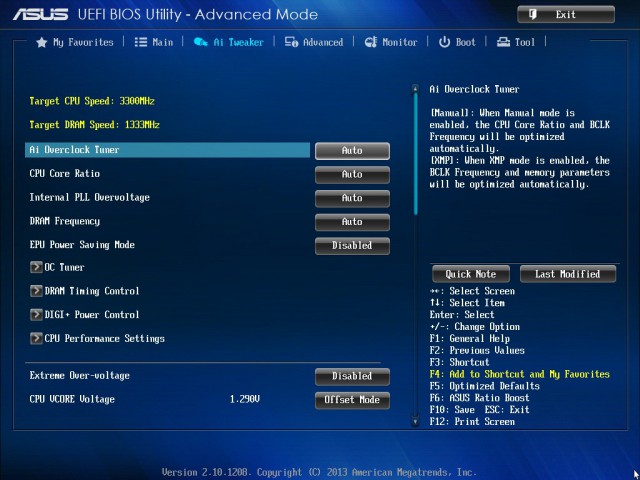Click arrow icon beside OC Tuner
Image resolution: width=640 pixels, height=480 pixels.
36,267
